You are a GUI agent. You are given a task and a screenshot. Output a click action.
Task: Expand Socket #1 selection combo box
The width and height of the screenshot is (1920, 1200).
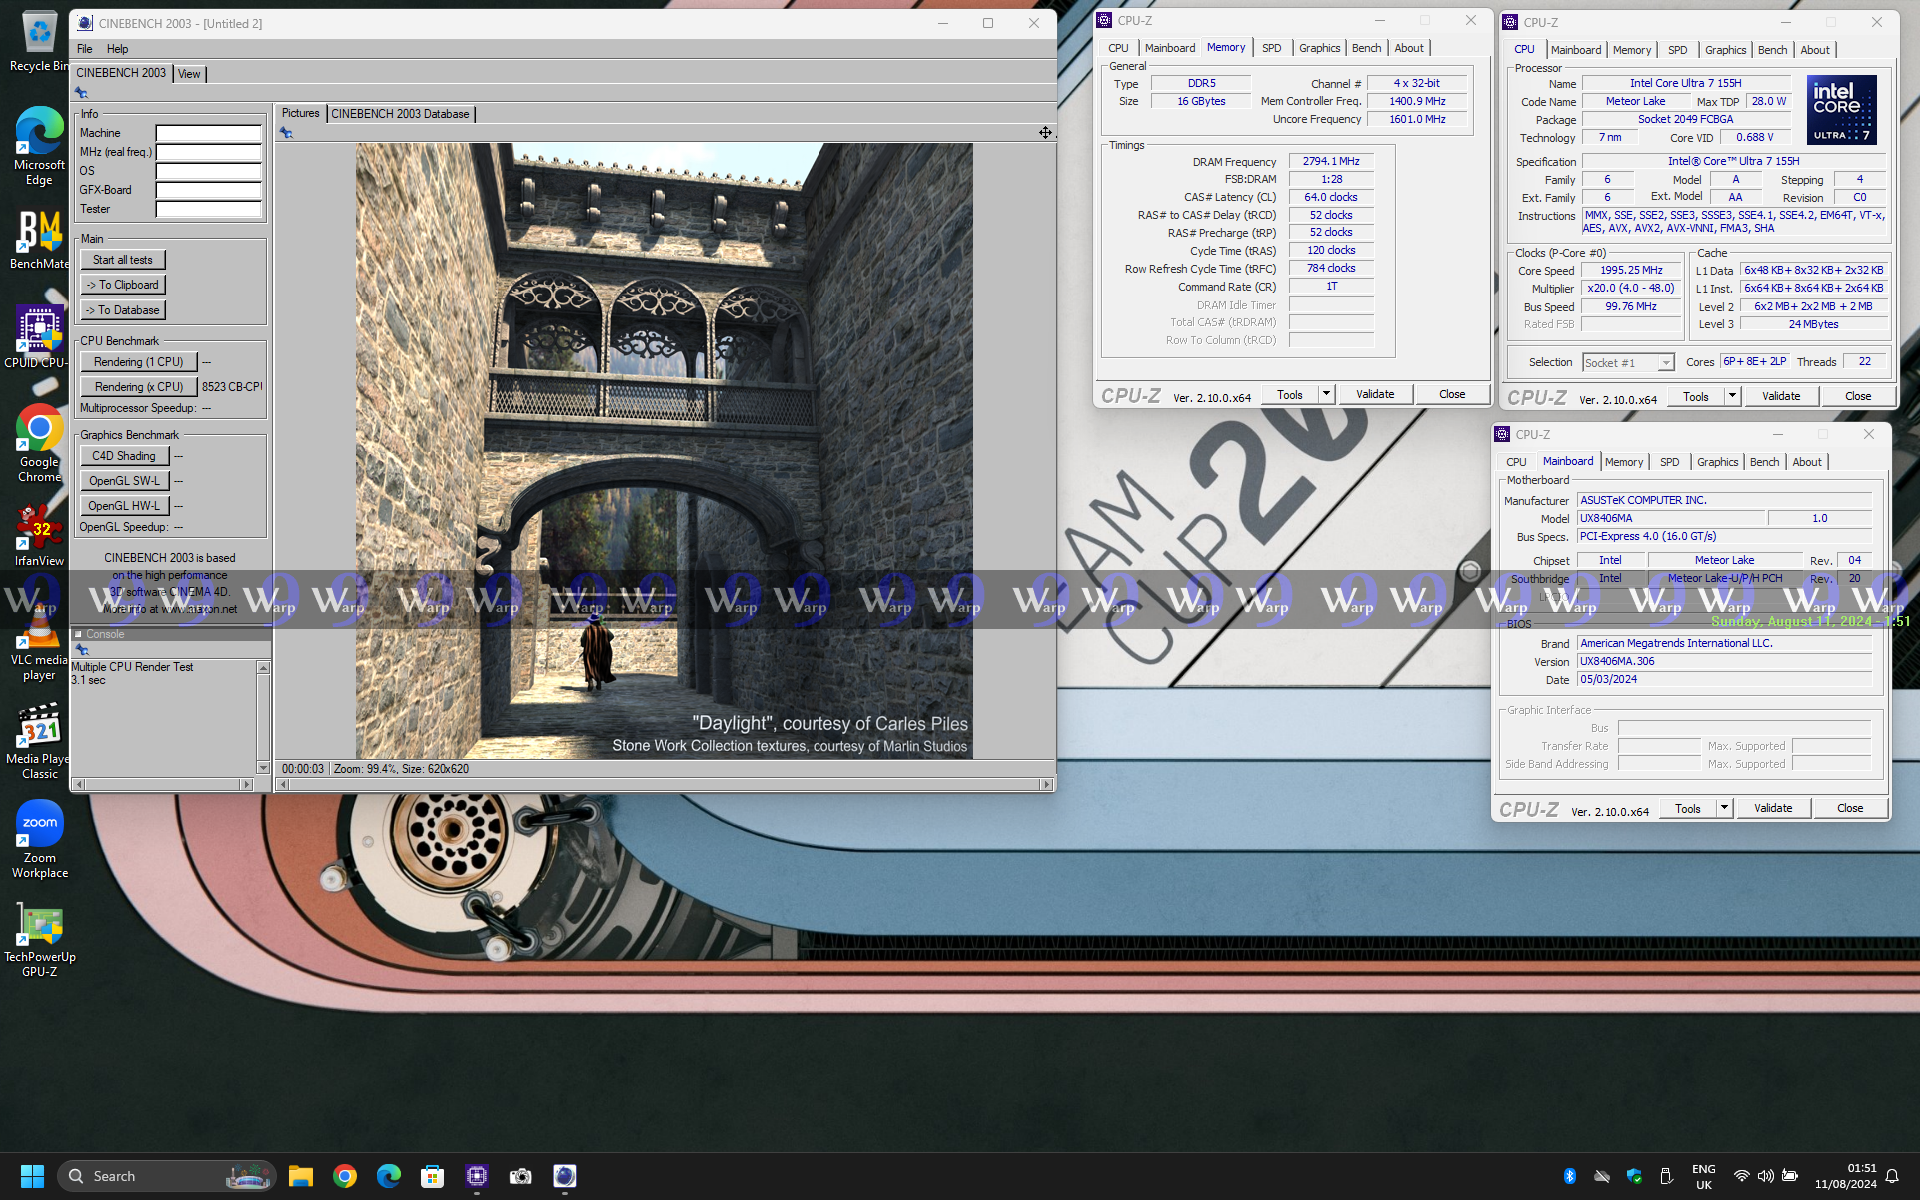(1666, 363)
